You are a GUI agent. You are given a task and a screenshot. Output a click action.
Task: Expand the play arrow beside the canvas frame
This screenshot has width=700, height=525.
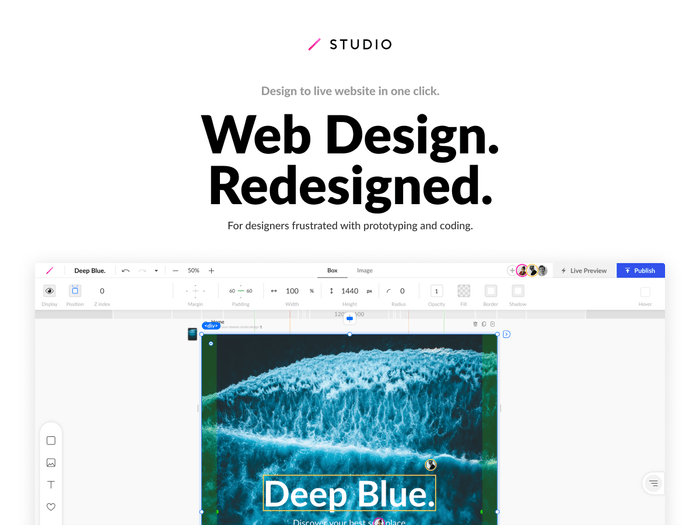click(x=506, y=334)
